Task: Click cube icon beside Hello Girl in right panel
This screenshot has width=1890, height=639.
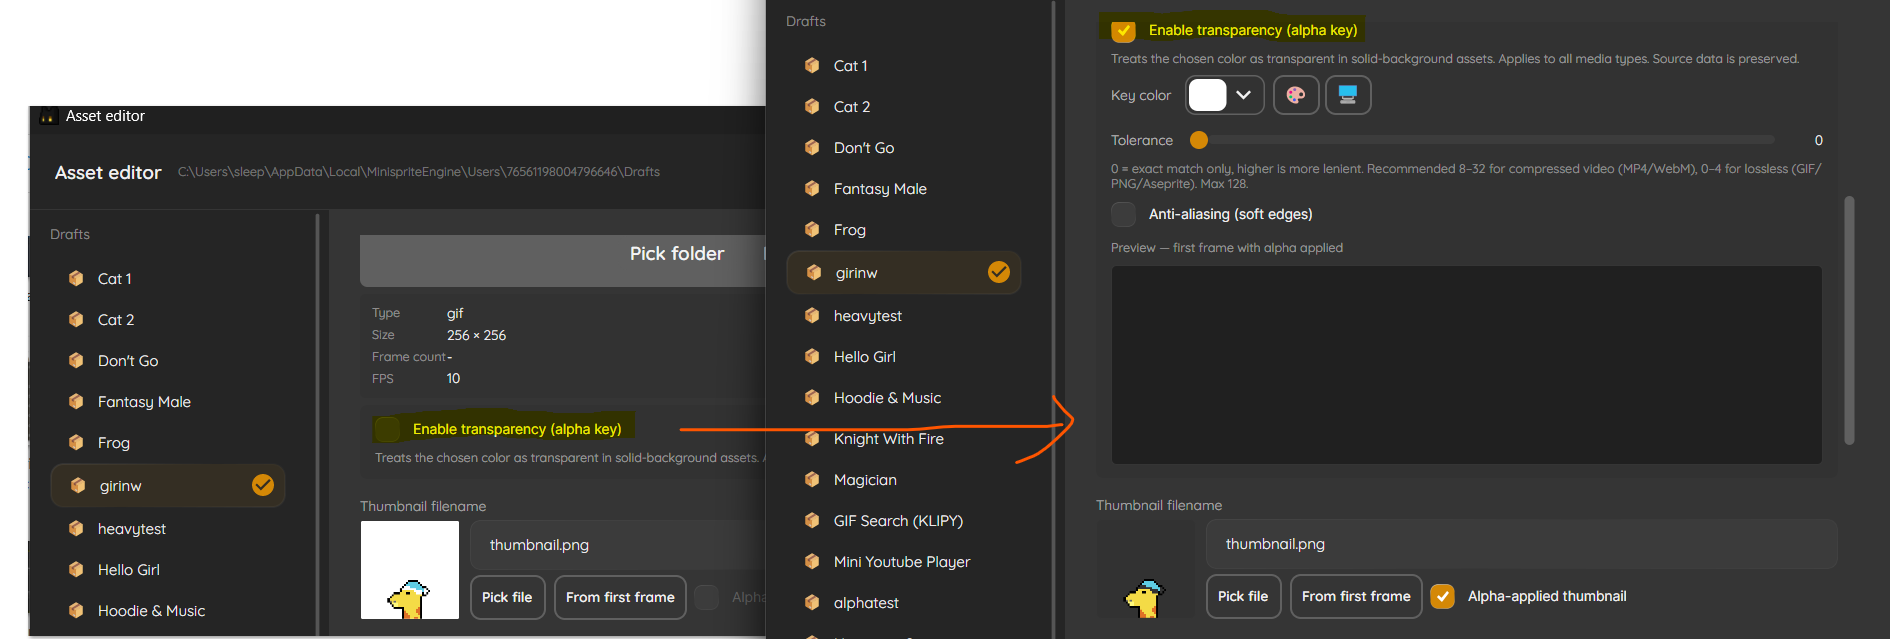Action: [x=812, y=356]
